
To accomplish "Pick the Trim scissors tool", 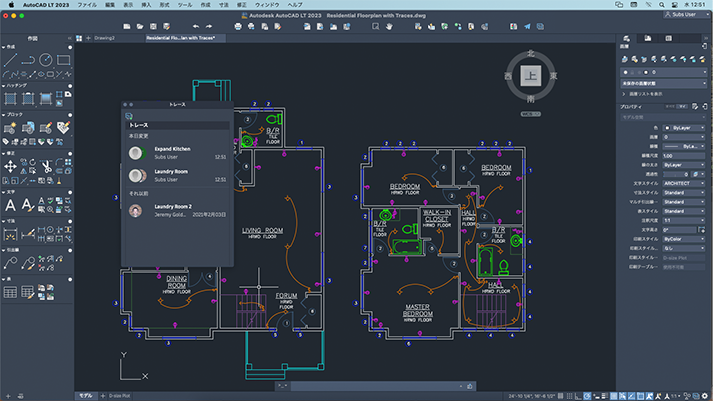I will [x=46, y=166].
